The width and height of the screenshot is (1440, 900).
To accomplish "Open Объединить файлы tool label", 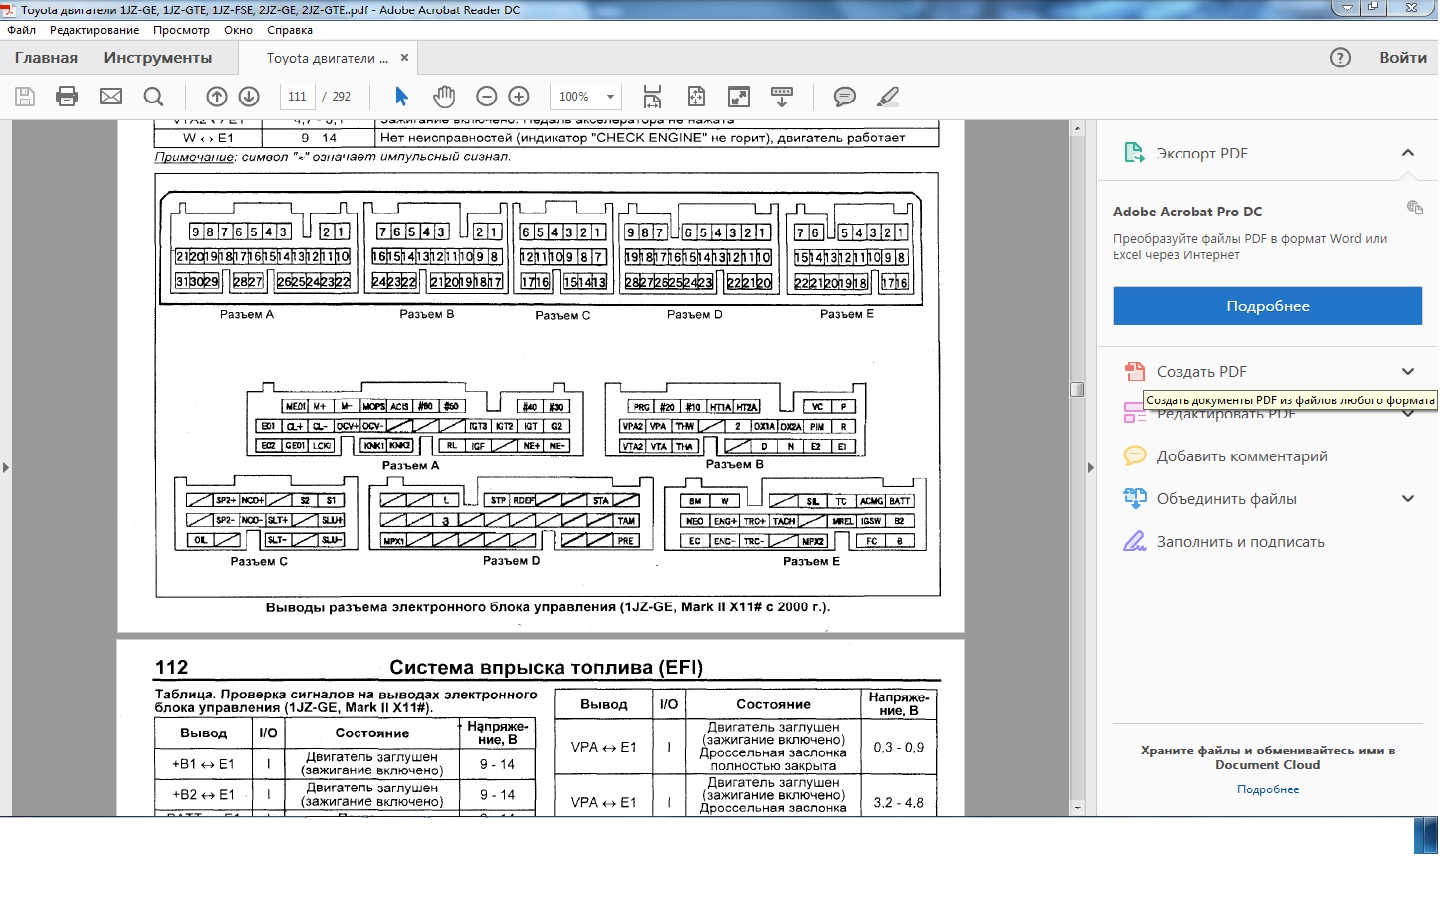I will coord(1226,499).
